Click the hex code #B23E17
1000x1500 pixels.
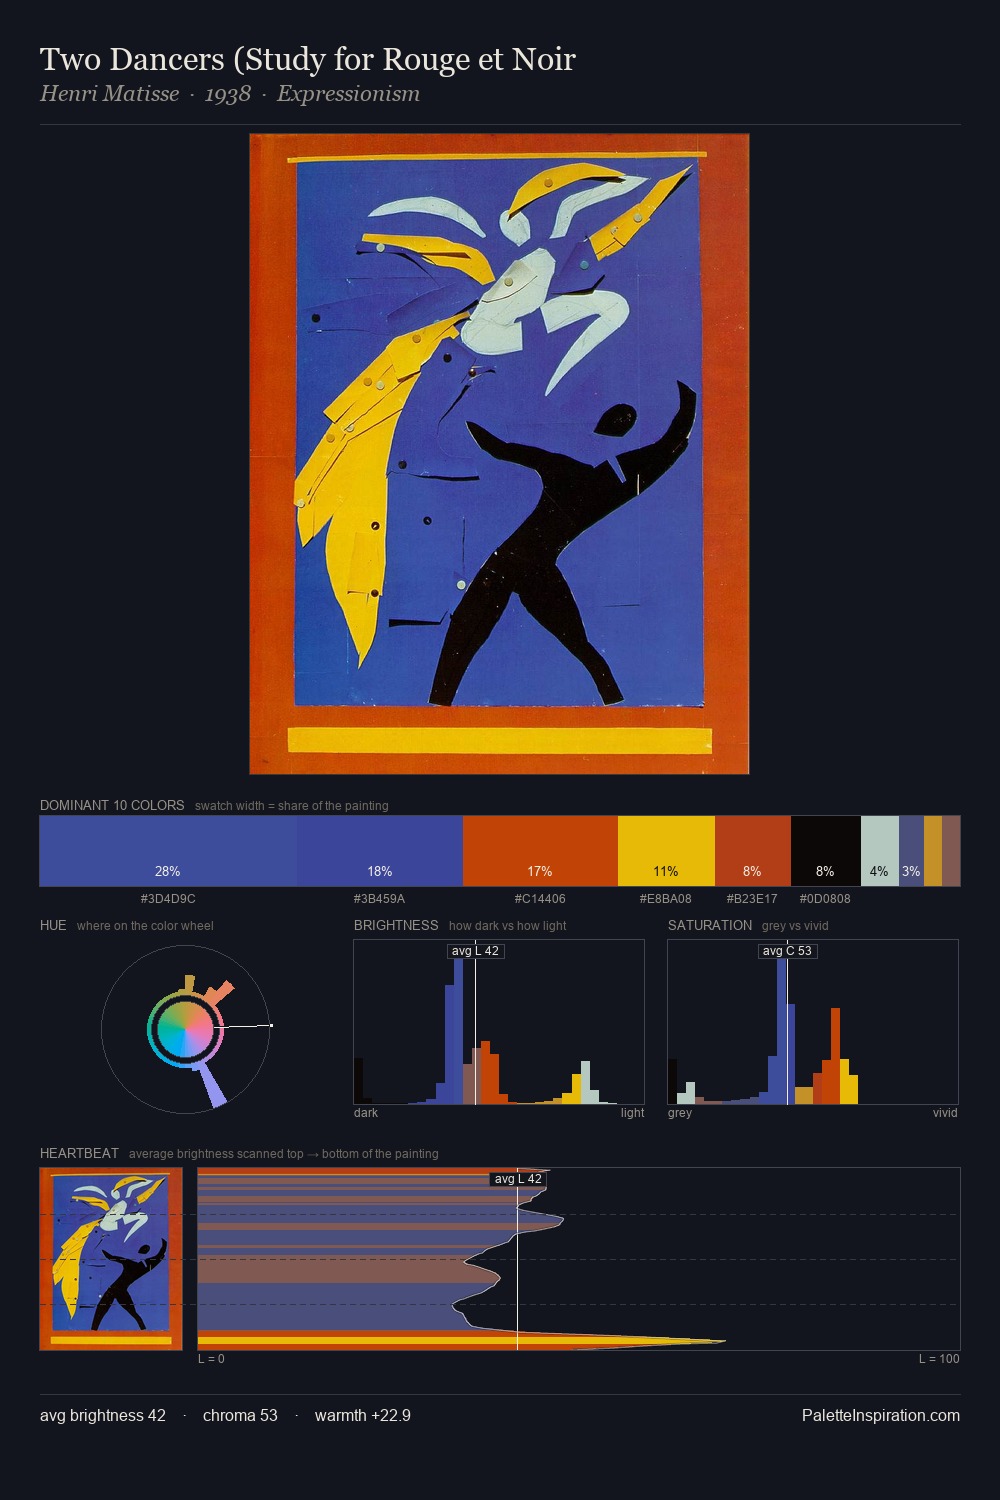[752, 899]
